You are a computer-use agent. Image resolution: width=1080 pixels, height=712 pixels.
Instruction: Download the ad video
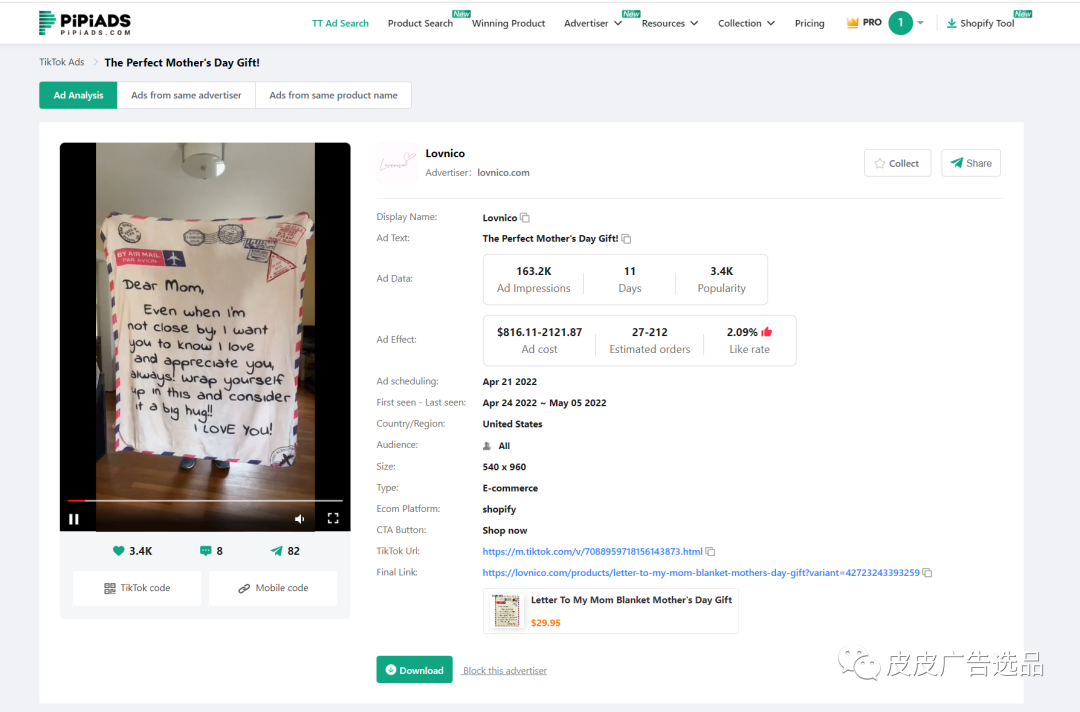click(414, 670)
